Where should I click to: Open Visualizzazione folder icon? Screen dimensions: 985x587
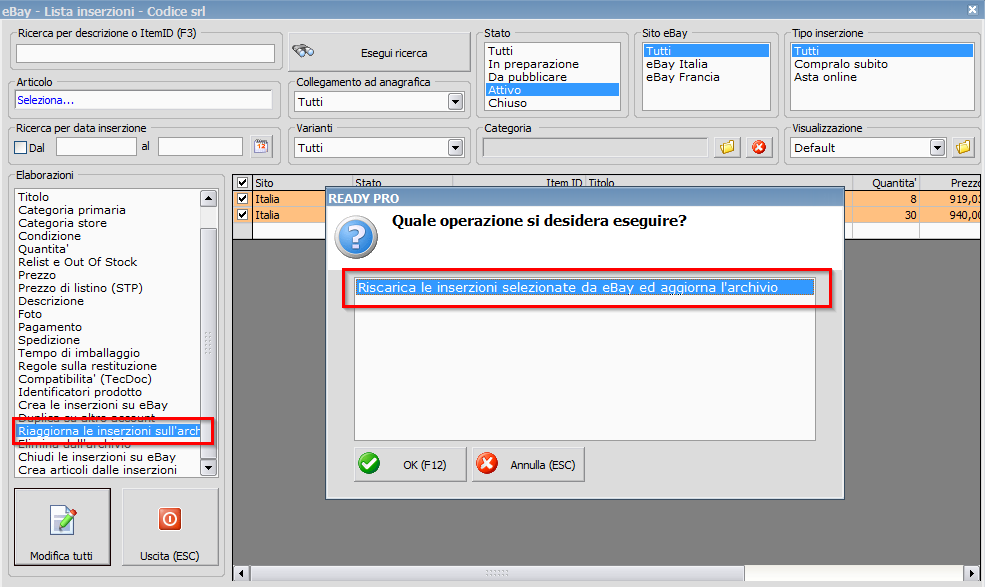point(962,148)
